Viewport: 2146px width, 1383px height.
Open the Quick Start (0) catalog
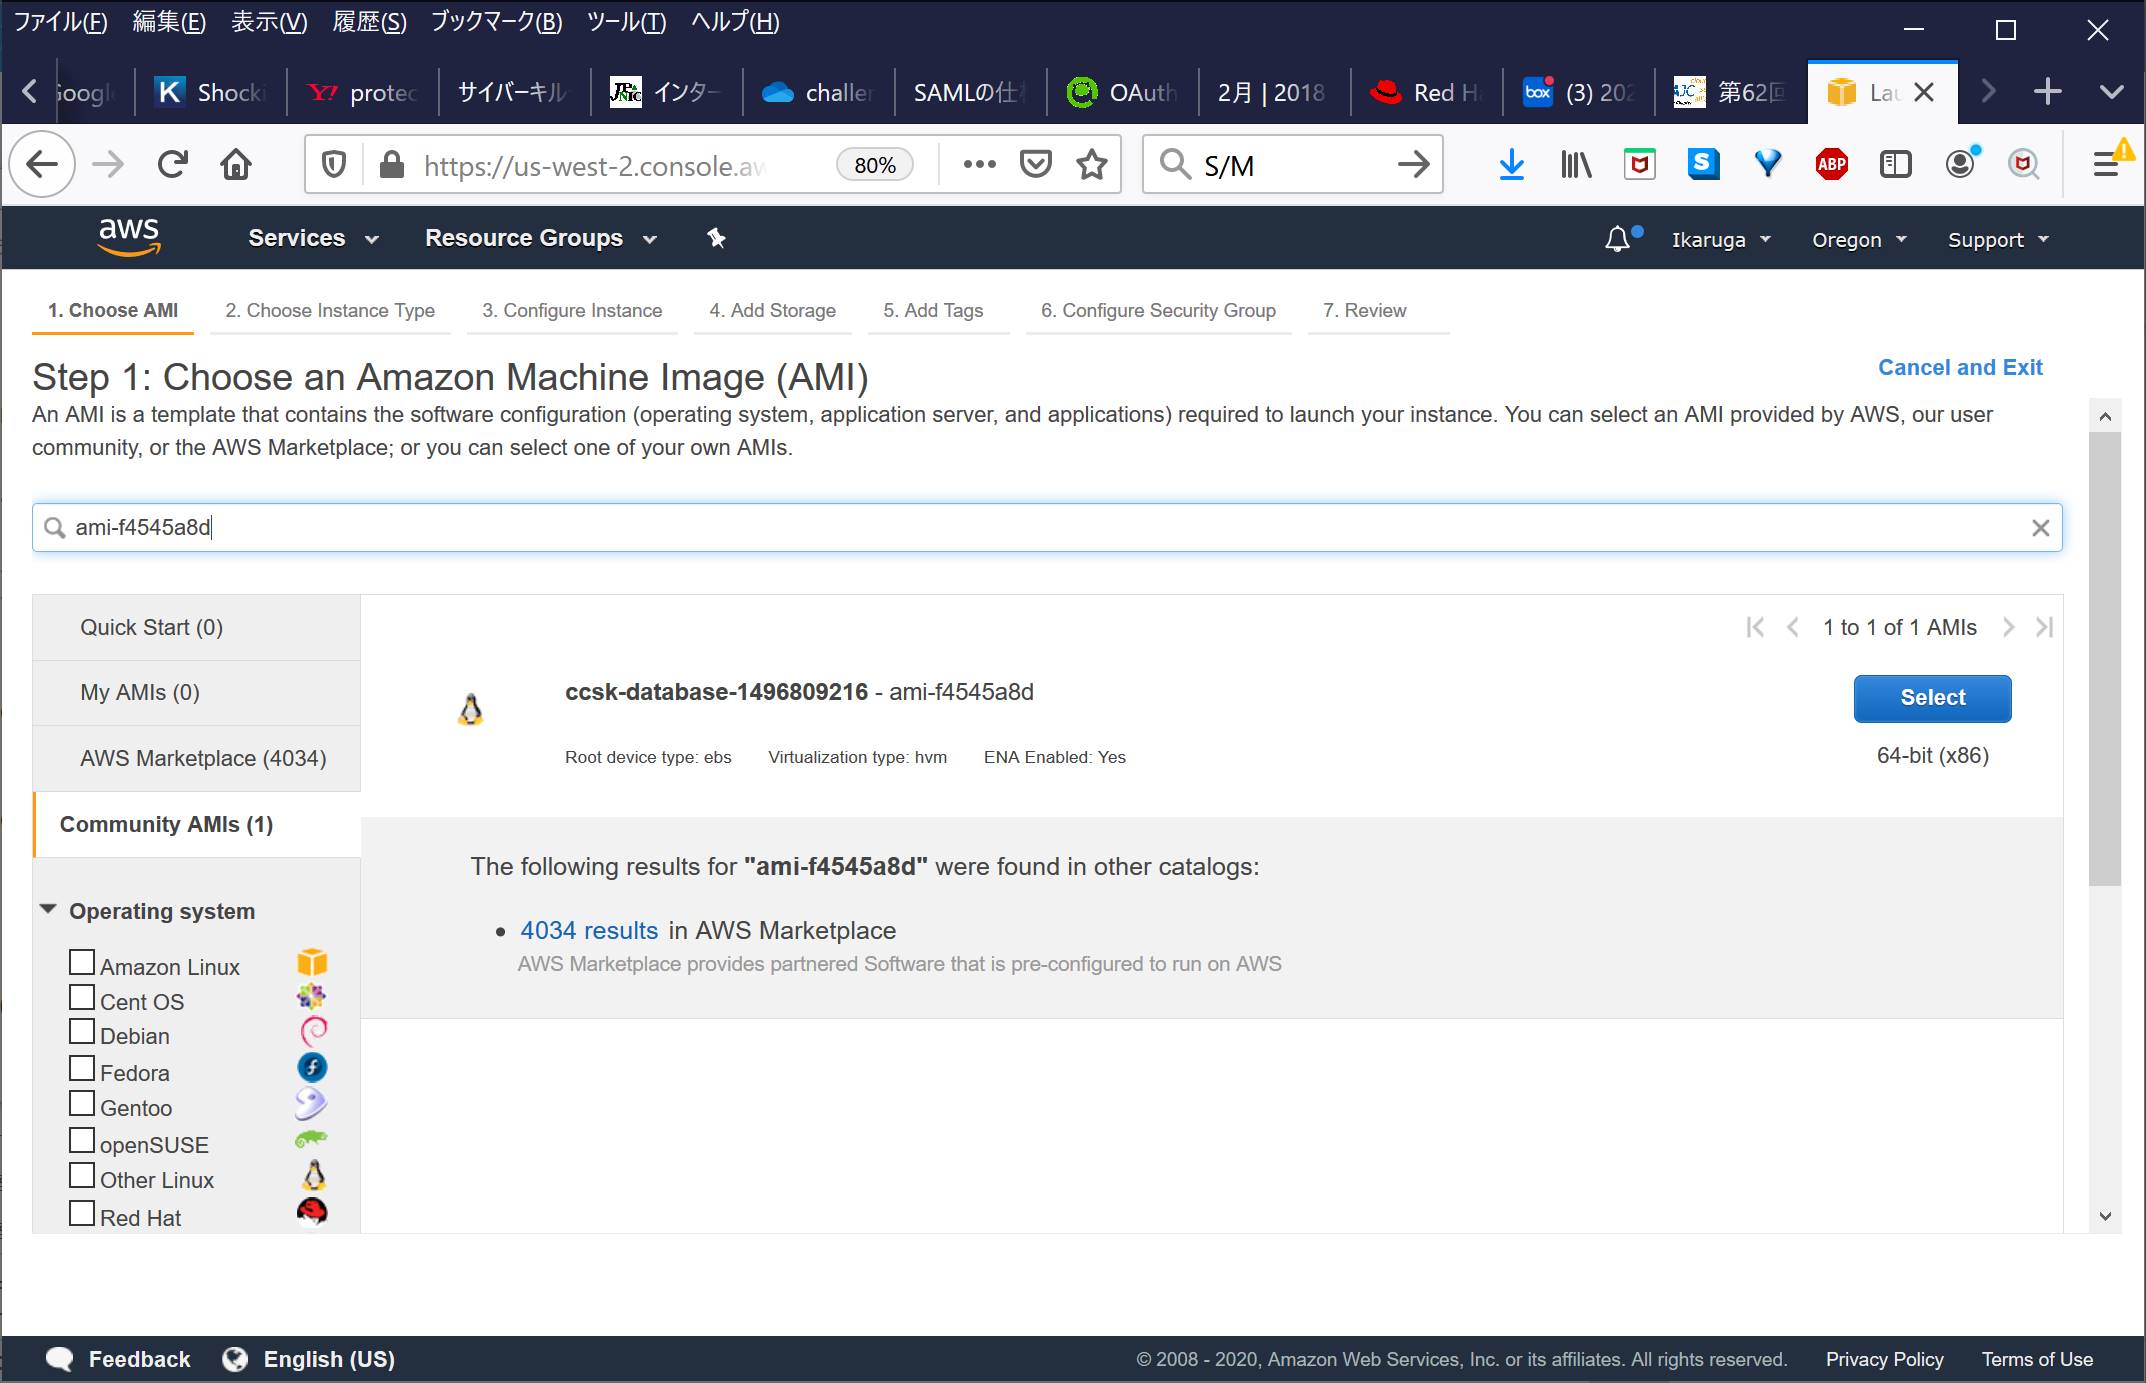click(x=196, y=627)
